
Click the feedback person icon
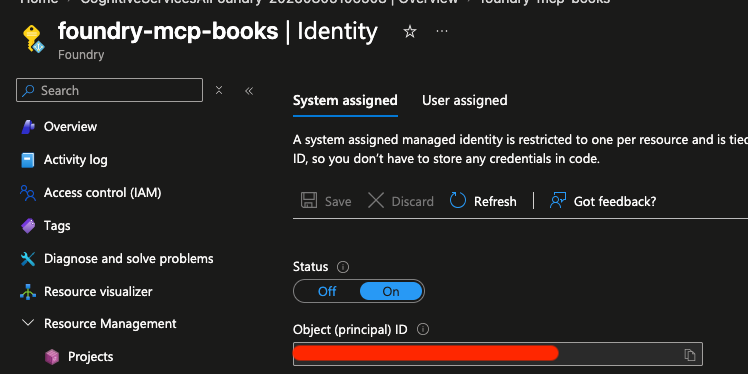coord(558,200)
